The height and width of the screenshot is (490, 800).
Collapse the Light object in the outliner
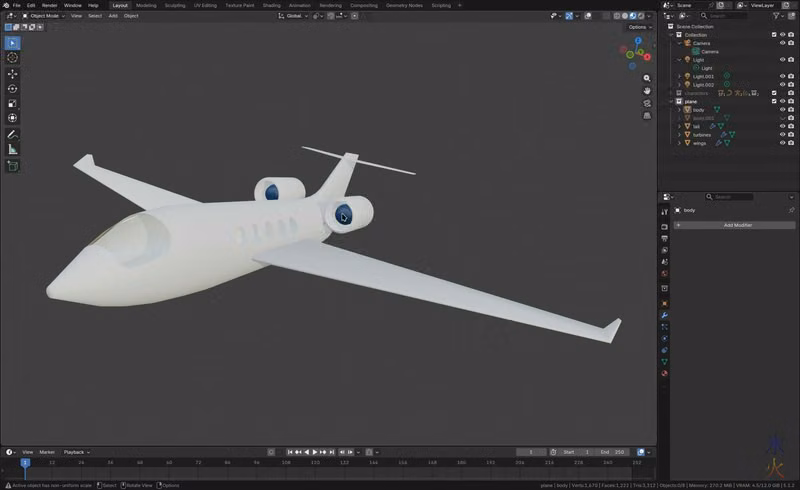[x=679, y=60]
